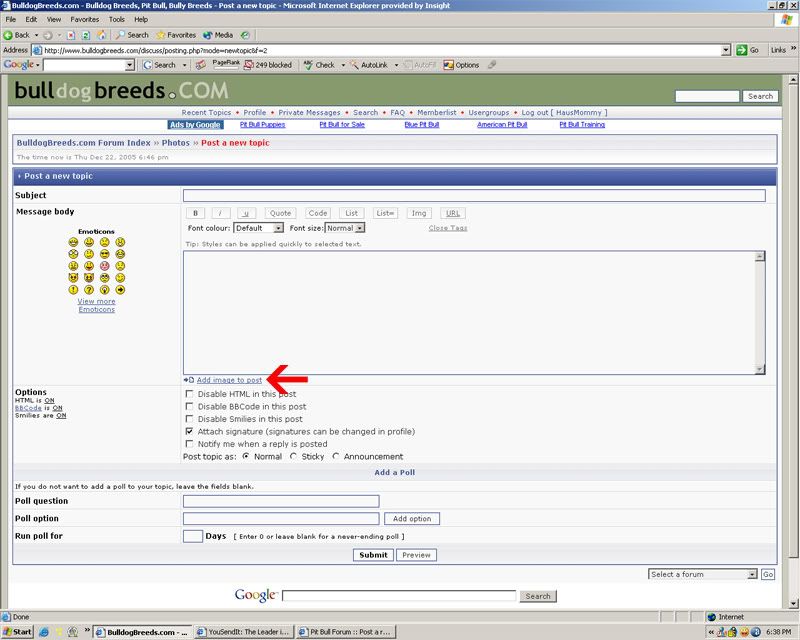This screenshot has height=640, width=800.
Task: Click the PageRank indicator in Google toolbar
Action: point(226,63)
